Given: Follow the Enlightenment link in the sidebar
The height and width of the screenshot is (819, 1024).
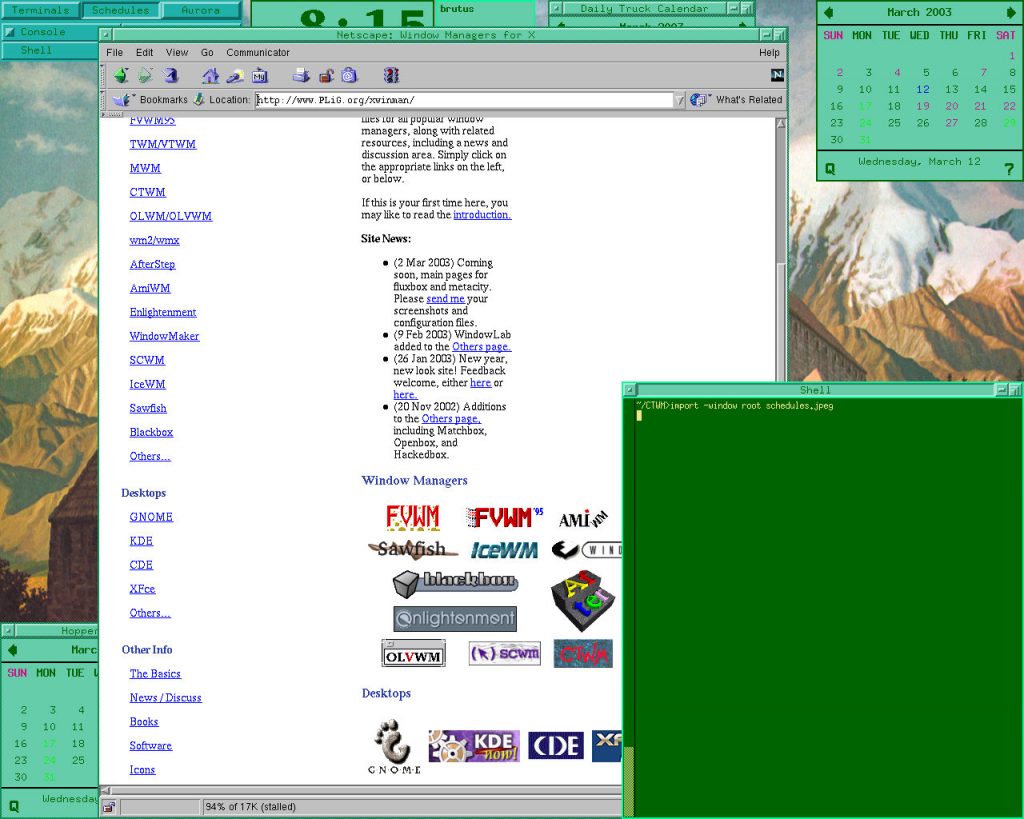Looking at the screenshot, I should click(162, 312).
